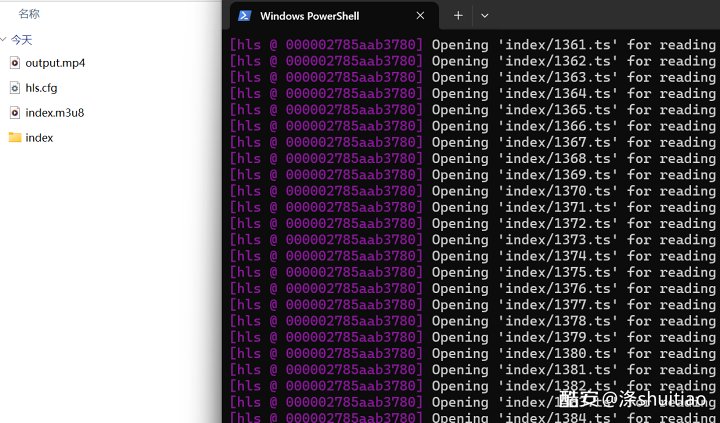Select the index folder name

40,138
